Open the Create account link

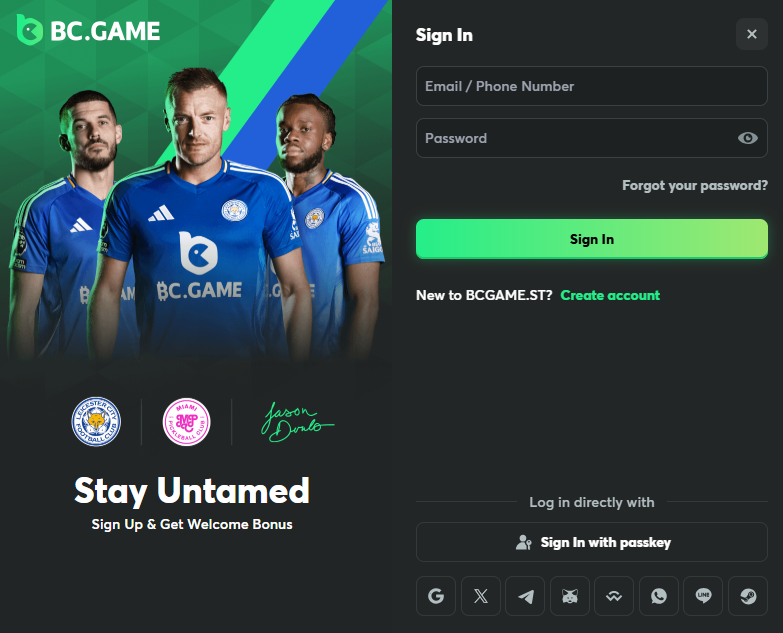pos(610,295)
